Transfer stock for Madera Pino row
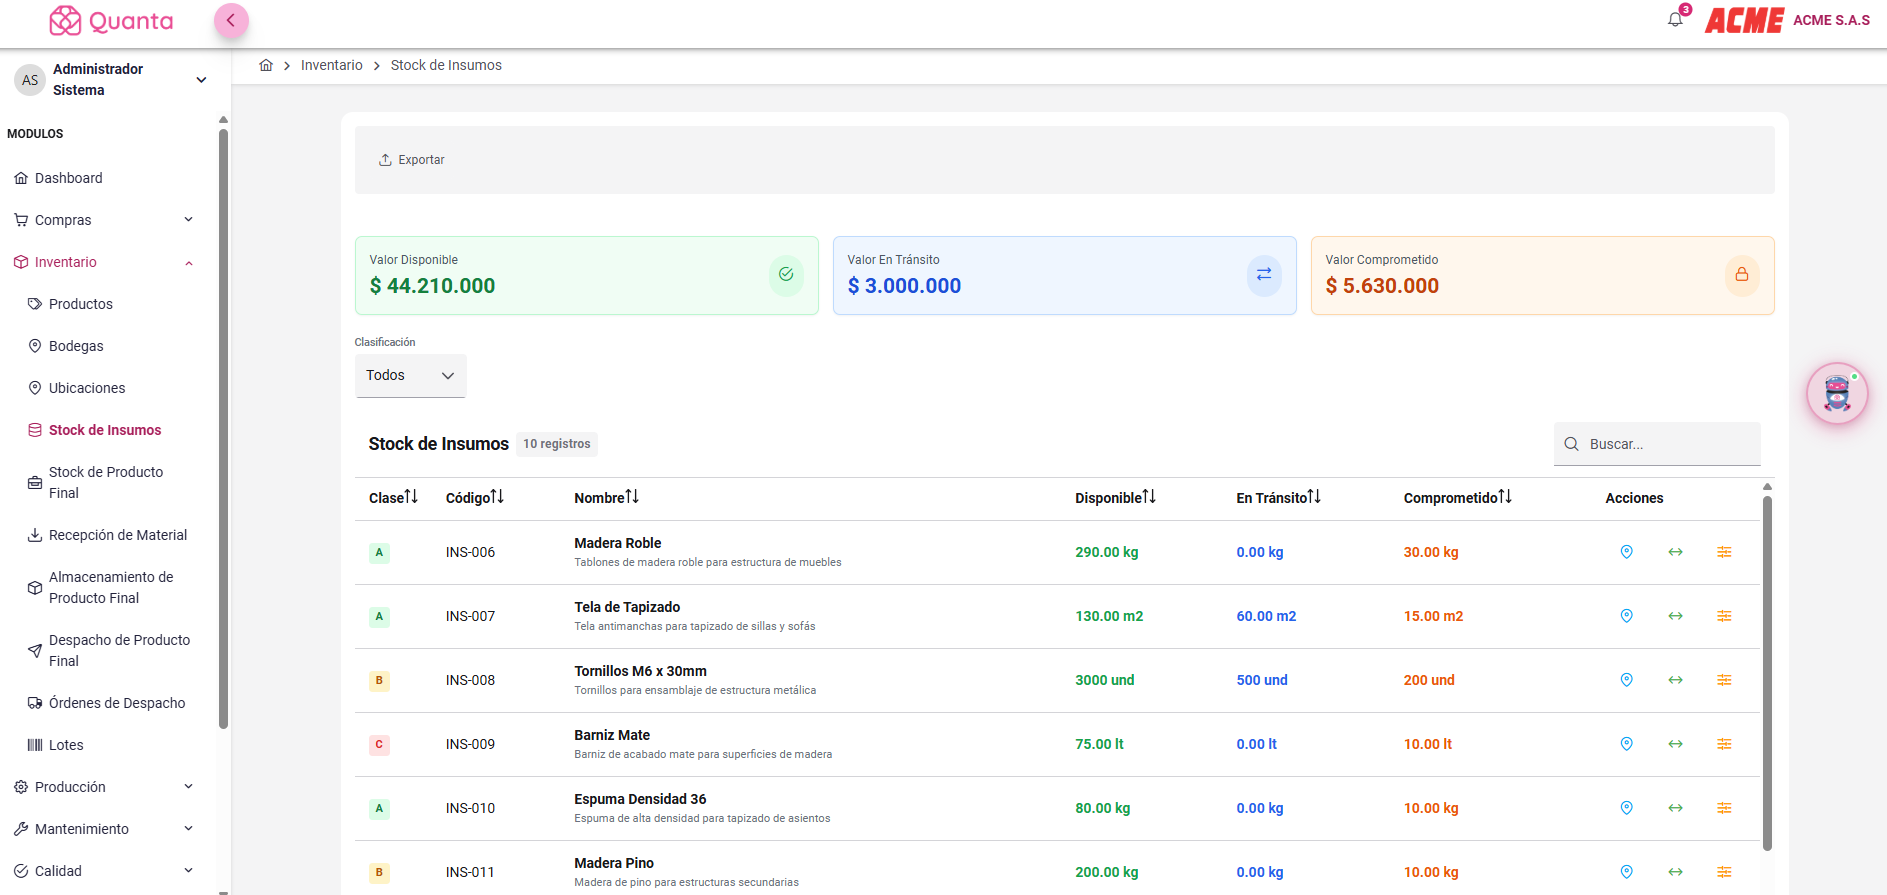The height and width of the screenshot is (895, 1887). [1675, 872]
